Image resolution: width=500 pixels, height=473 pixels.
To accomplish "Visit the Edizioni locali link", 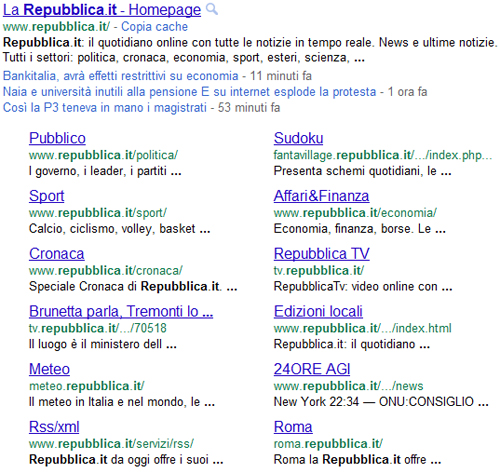I will (318, 311).
